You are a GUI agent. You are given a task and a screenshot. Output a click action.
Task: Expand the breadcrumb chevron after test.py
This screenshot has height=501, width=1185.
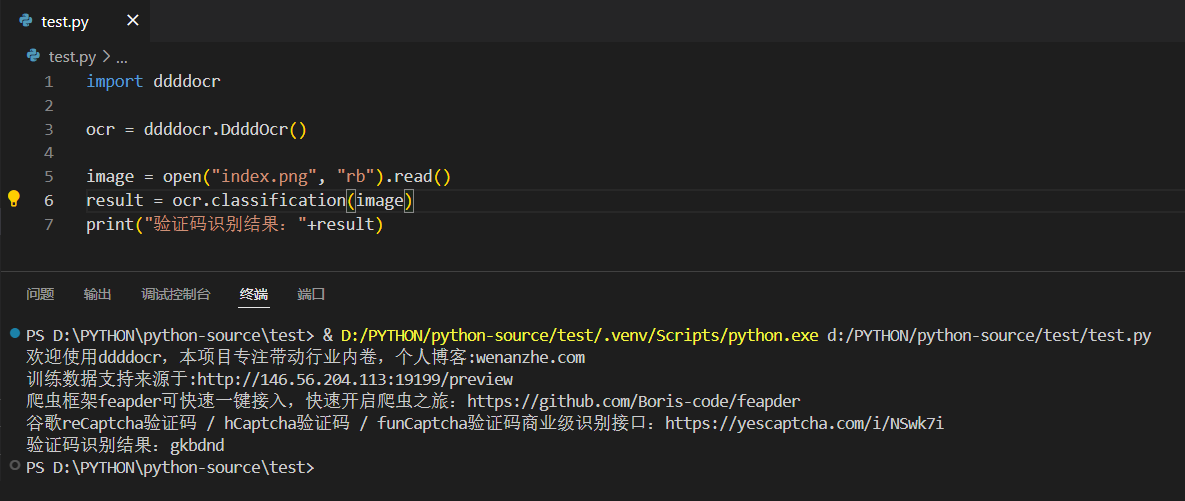click(106, 57)
